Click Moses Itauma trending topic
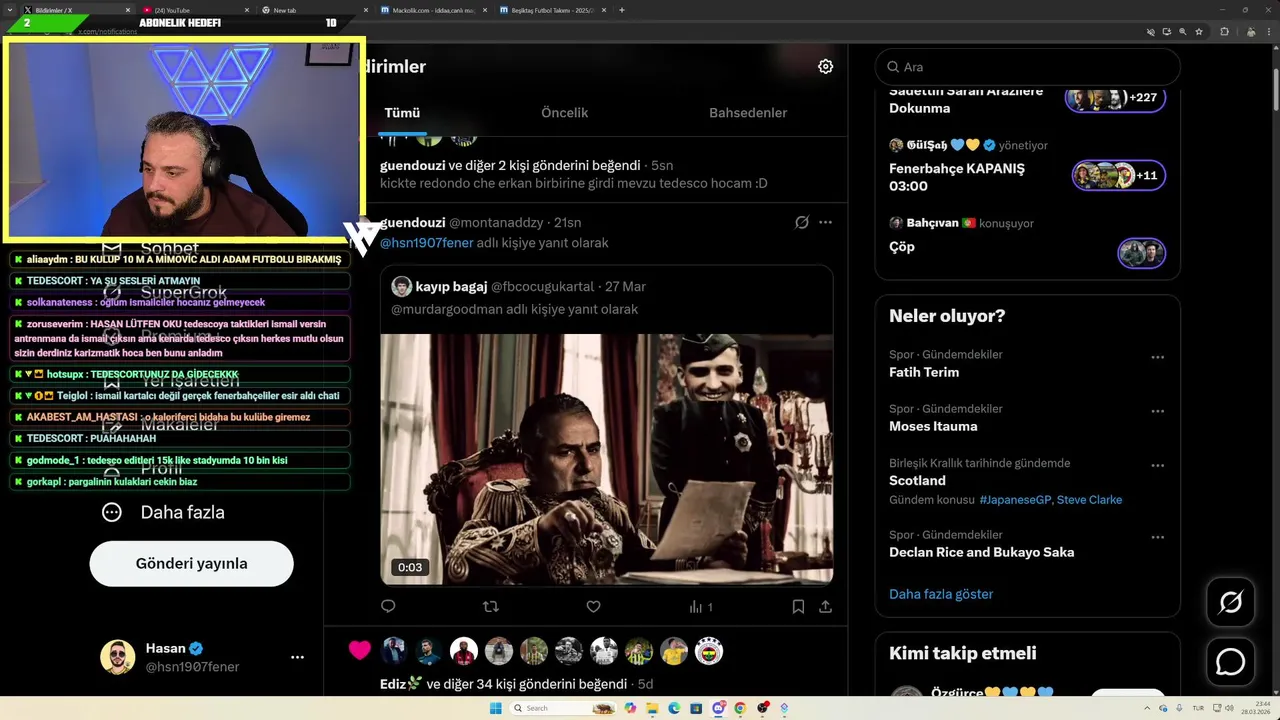This screenshot has width=1280, height=720. click(x=933, y=426)
